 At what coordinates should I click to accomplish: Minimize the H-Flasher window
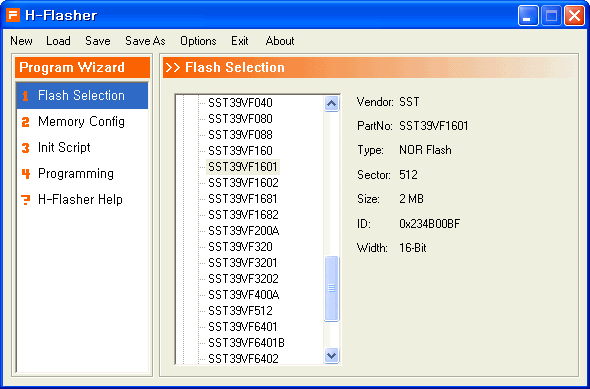528,16
